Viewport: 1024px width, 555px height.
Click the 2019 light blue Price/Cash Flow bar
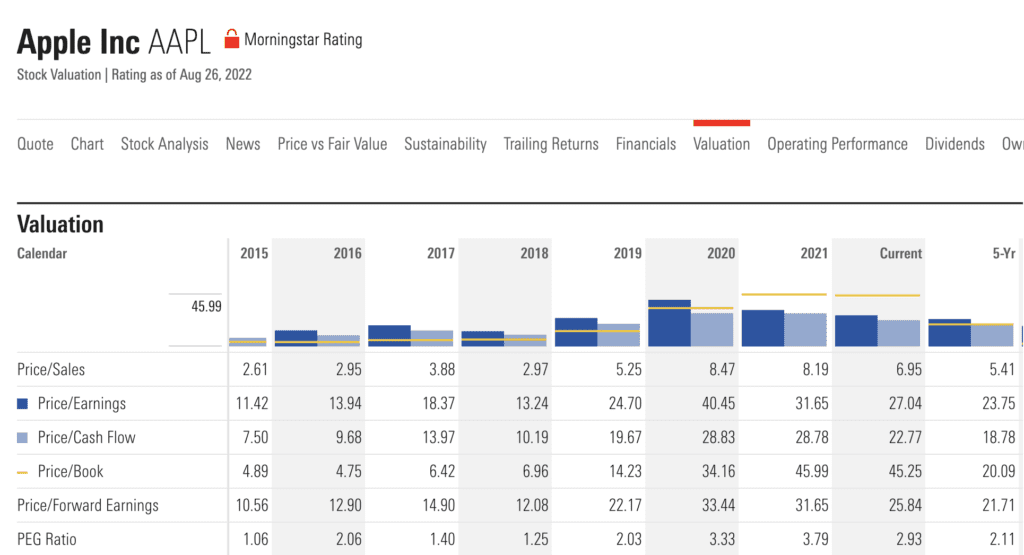(618, 335)
